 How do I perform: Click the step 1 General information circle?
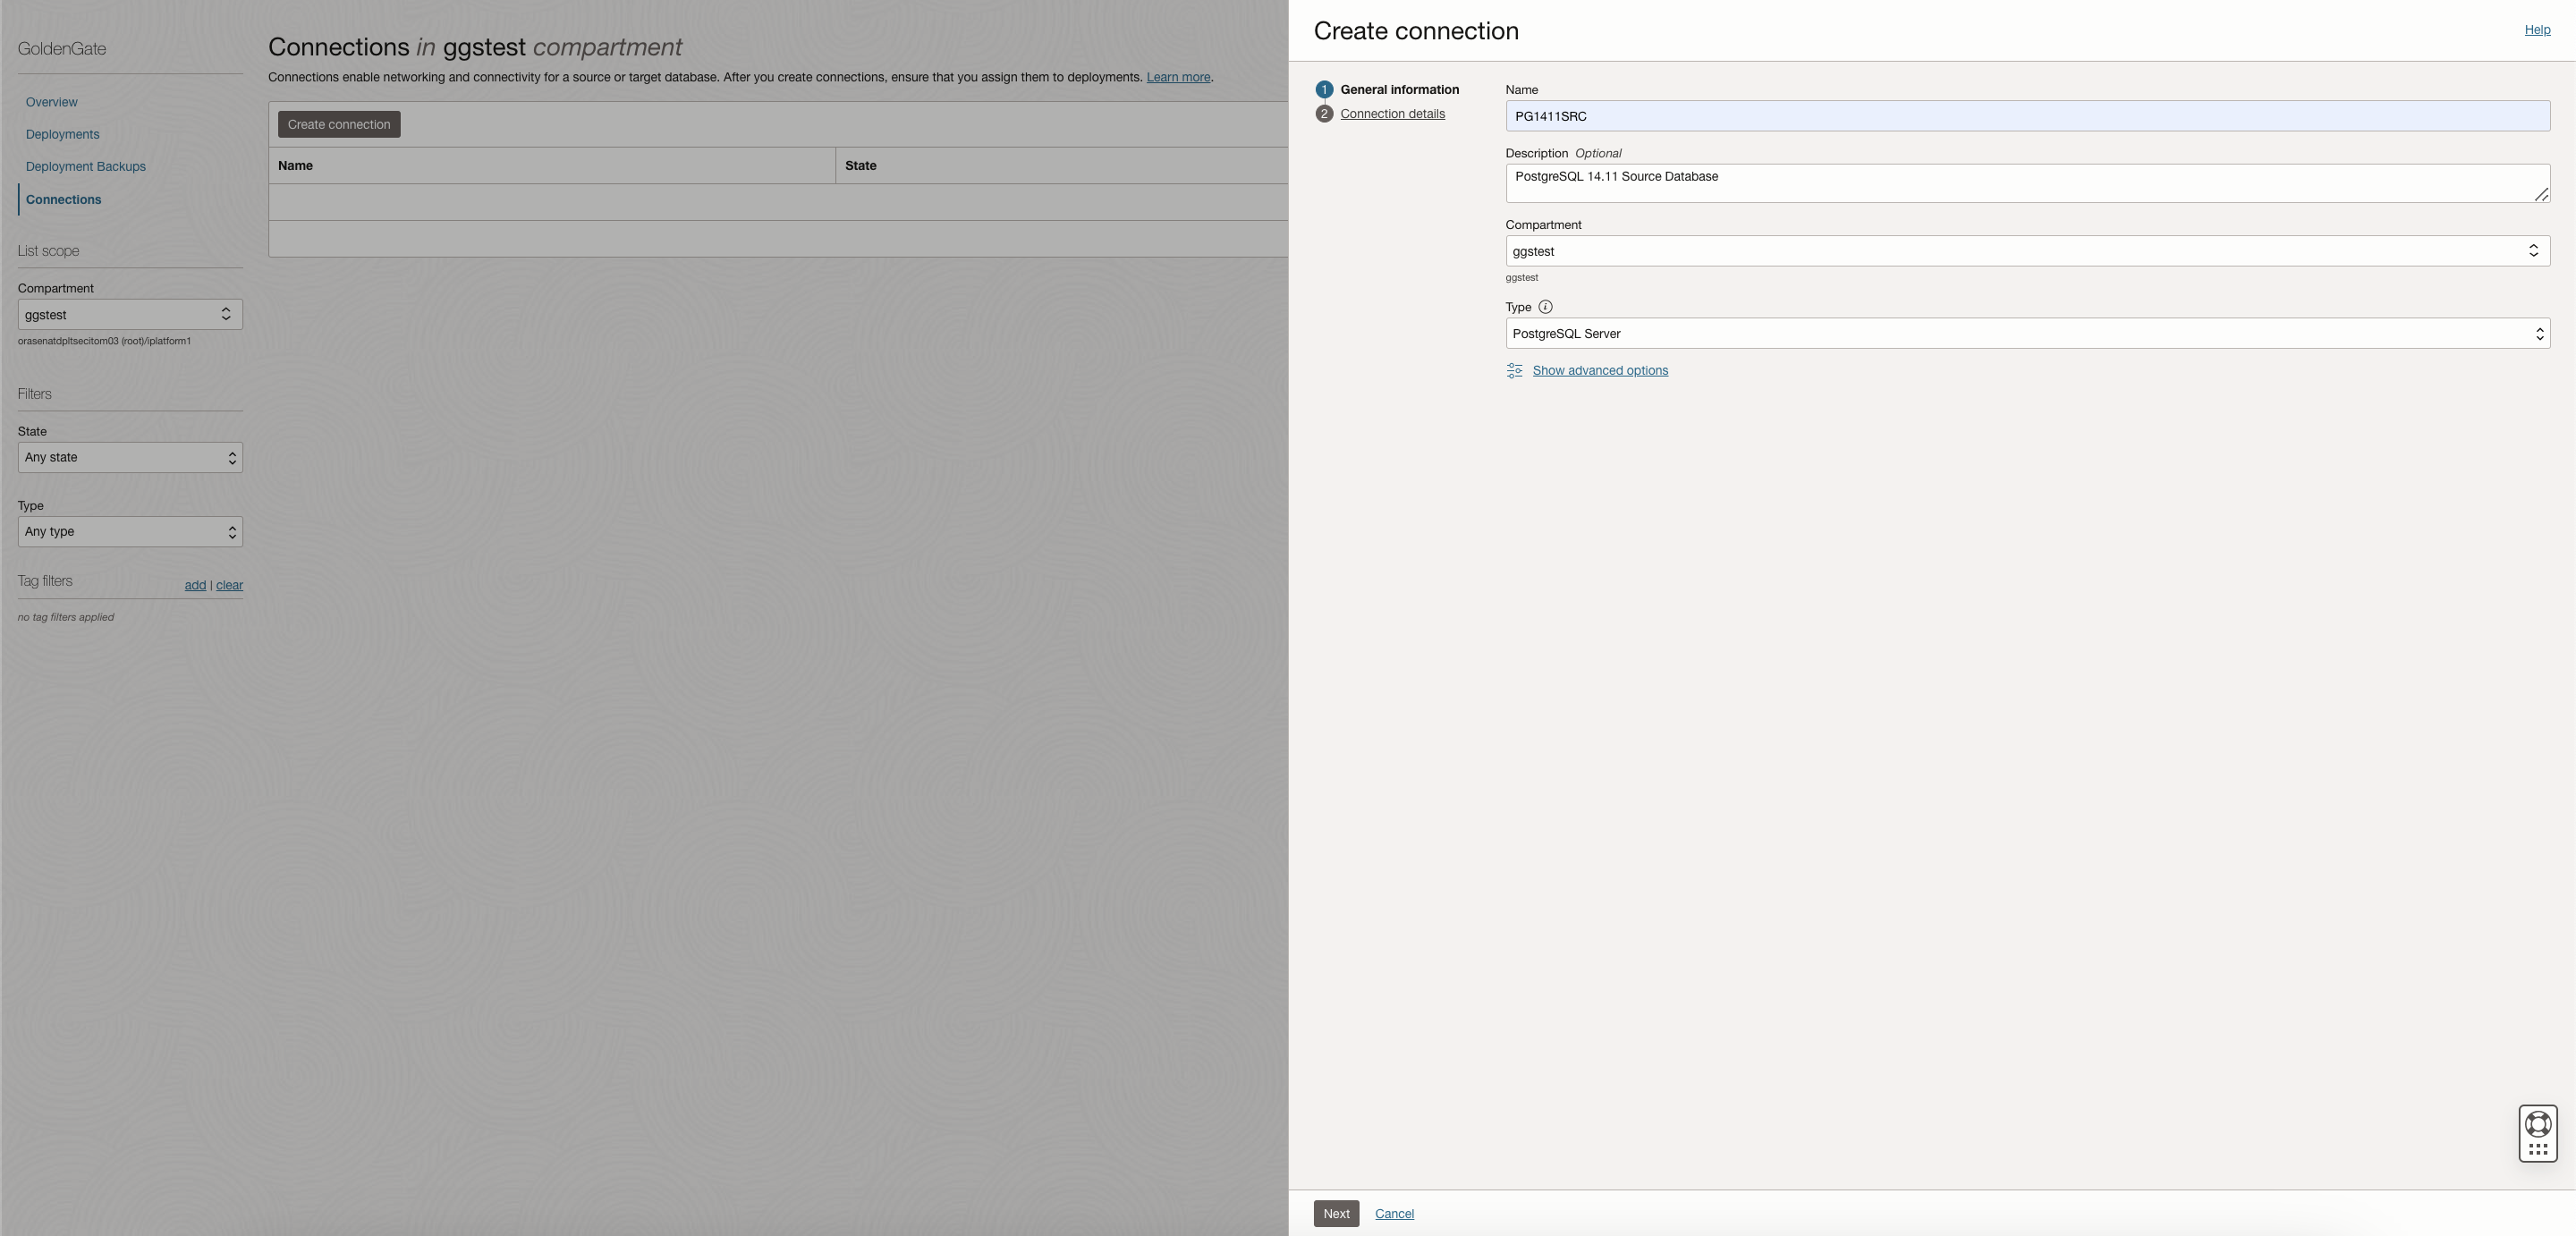point(1324,90)
